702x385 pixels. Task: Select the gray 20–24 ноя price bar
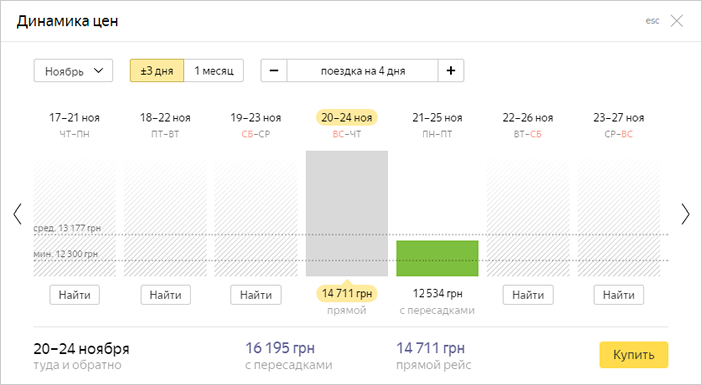pyautogui.click(x=347, y=214)
